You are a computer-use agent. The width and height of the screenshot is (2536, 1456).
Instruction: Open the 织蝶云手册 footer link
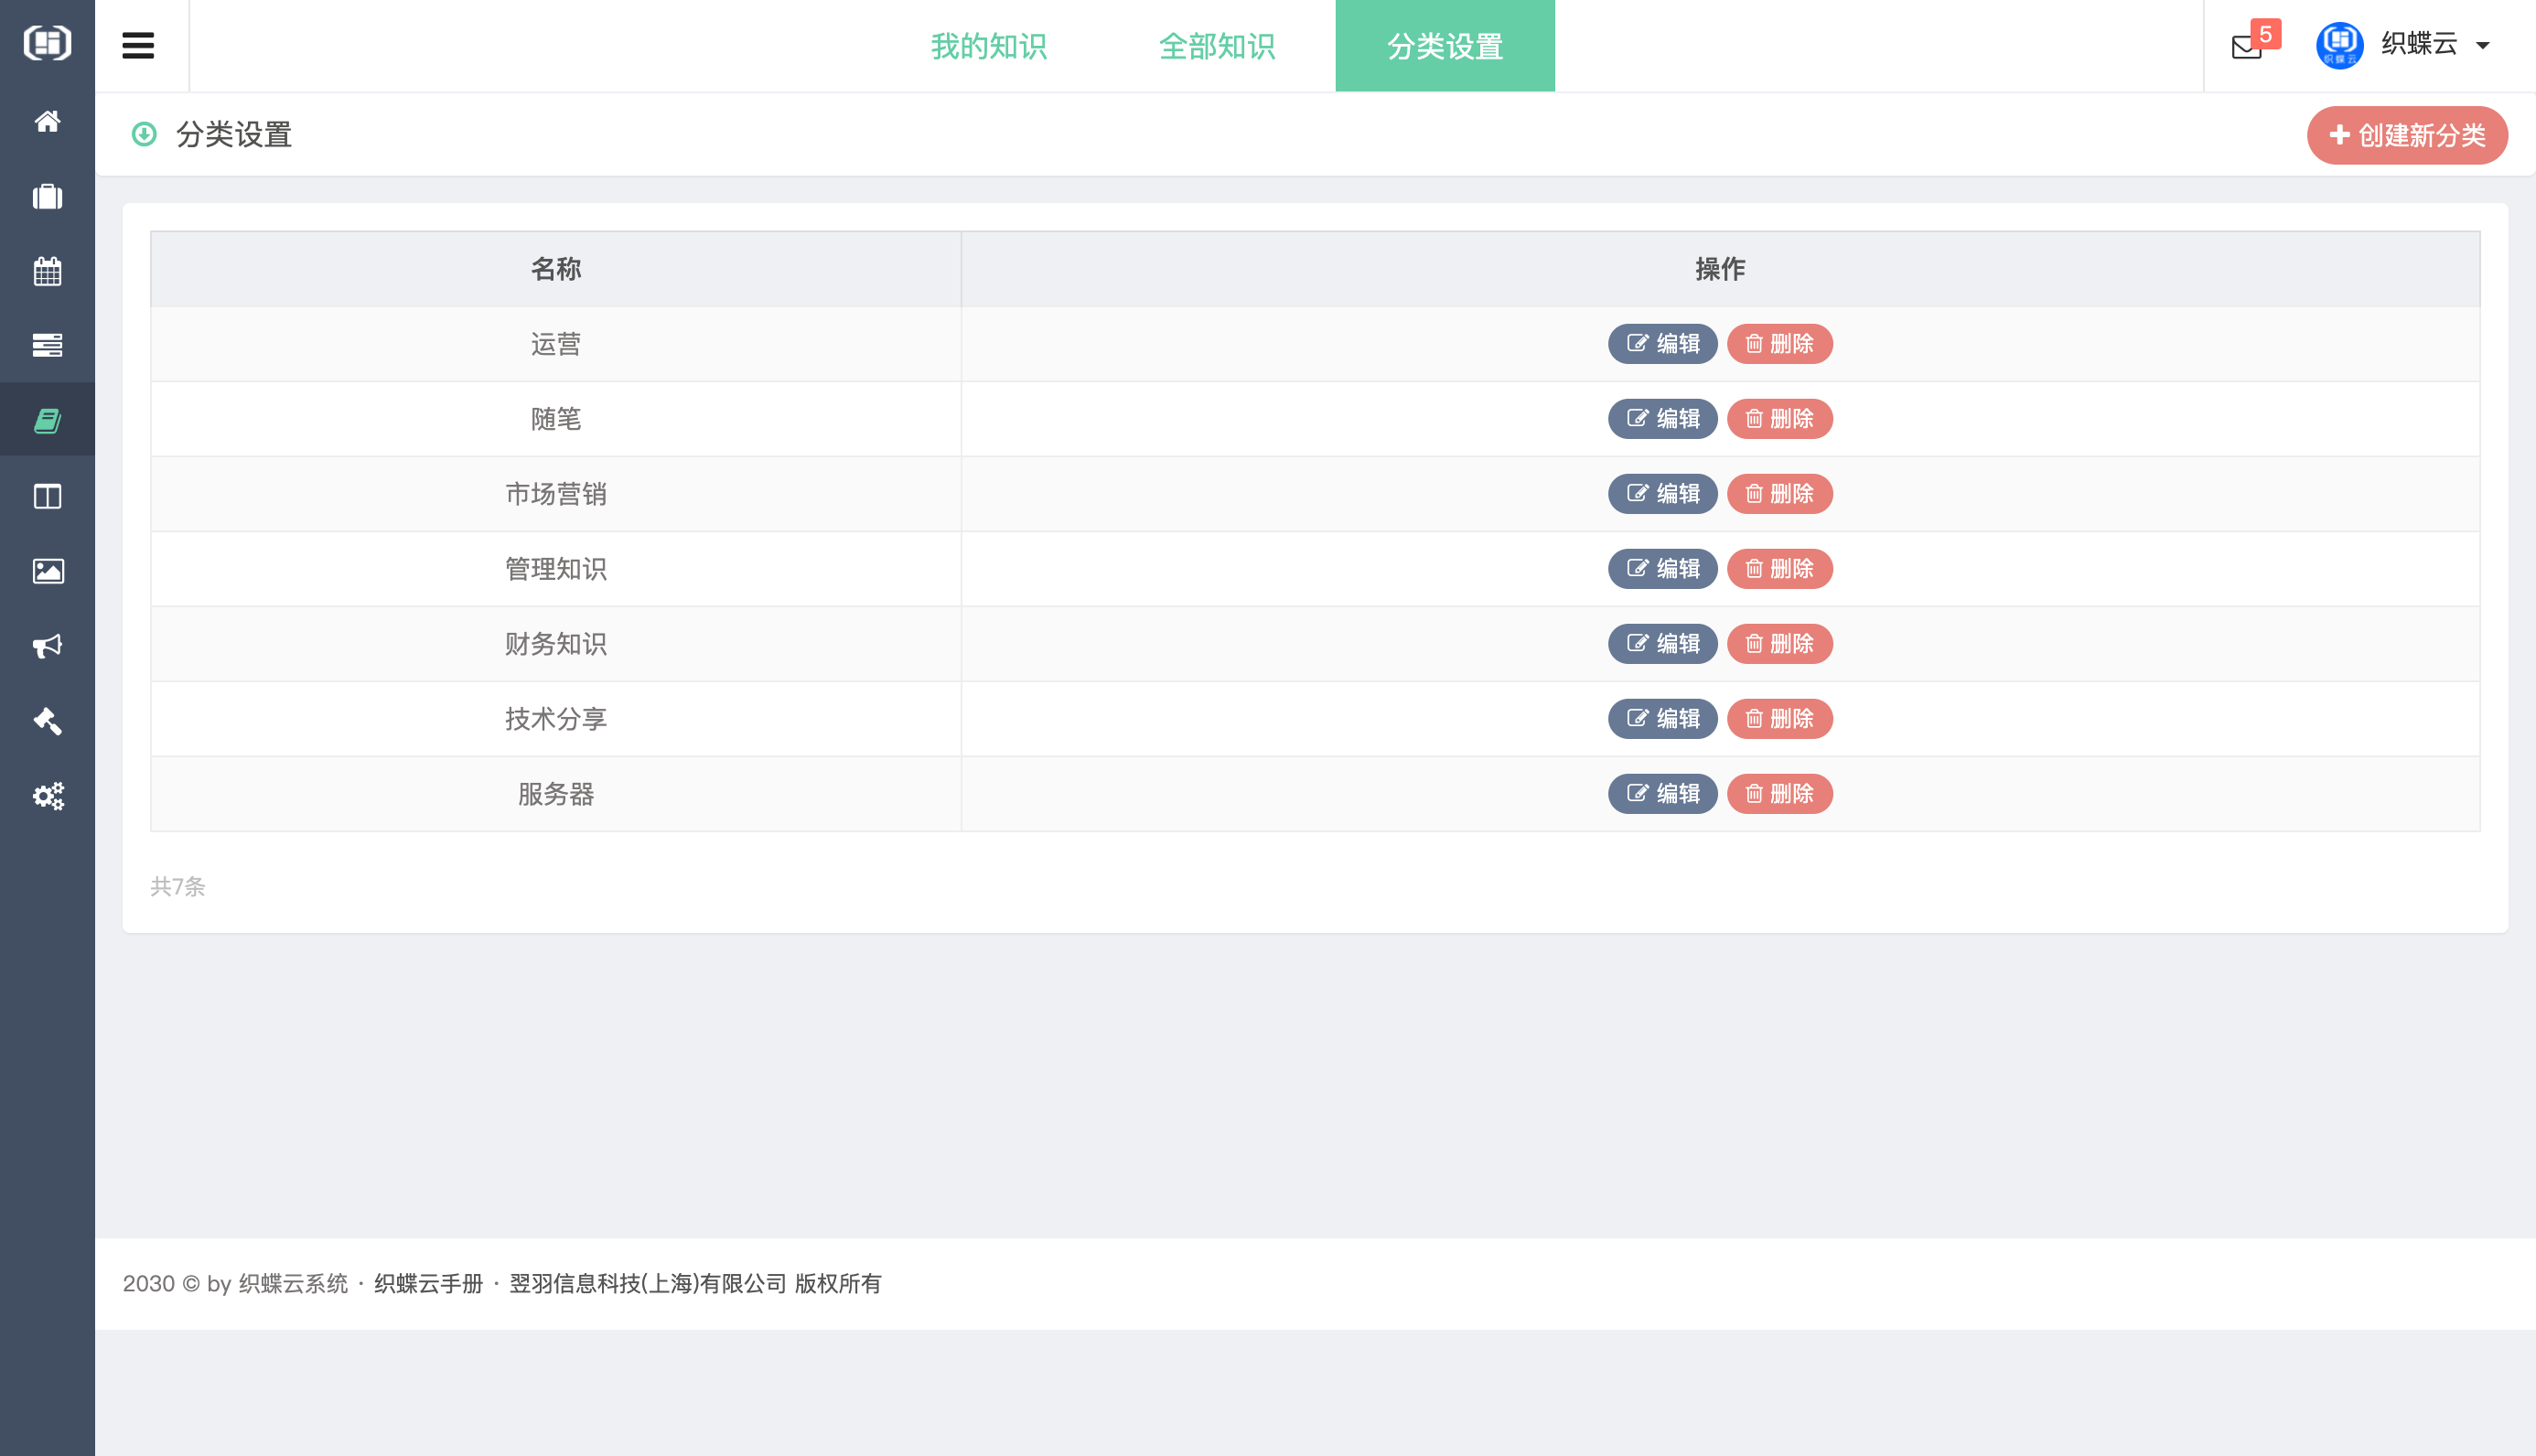428,1284
